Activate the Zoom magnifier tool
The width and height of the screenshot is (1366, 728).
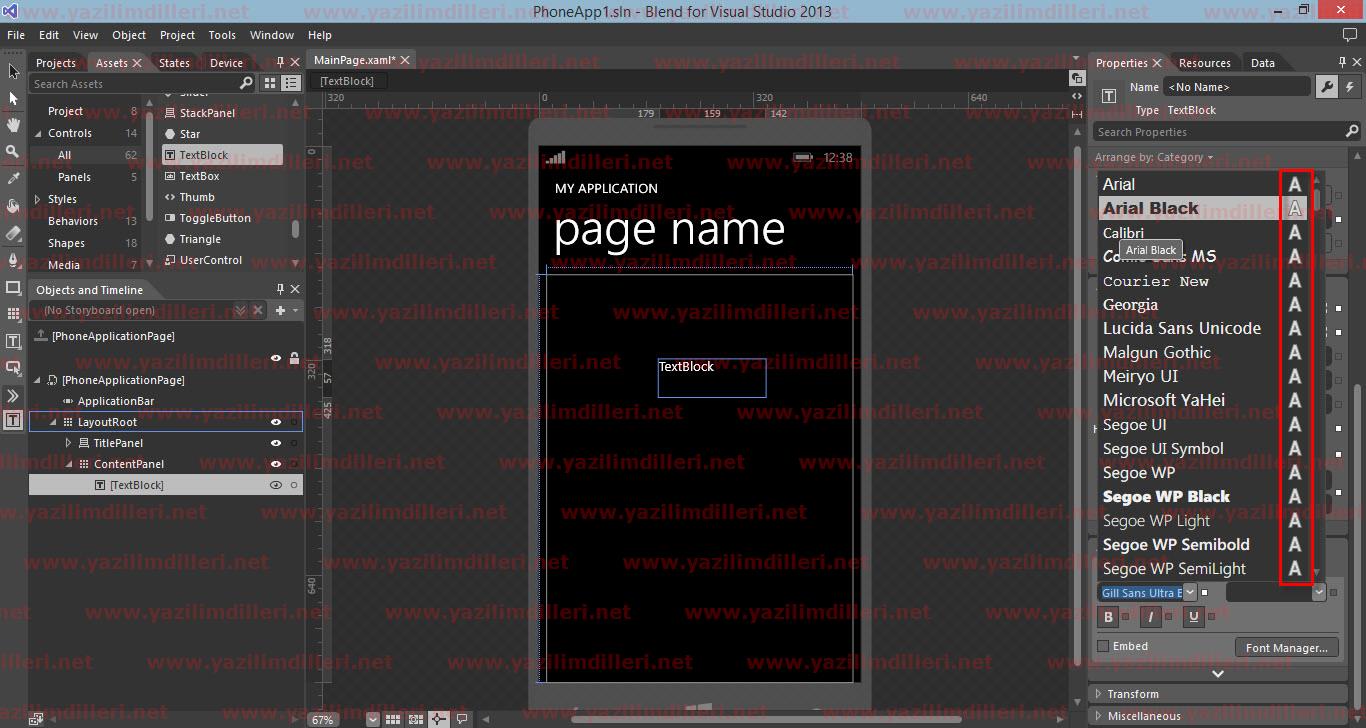click(x=13, y=152)
